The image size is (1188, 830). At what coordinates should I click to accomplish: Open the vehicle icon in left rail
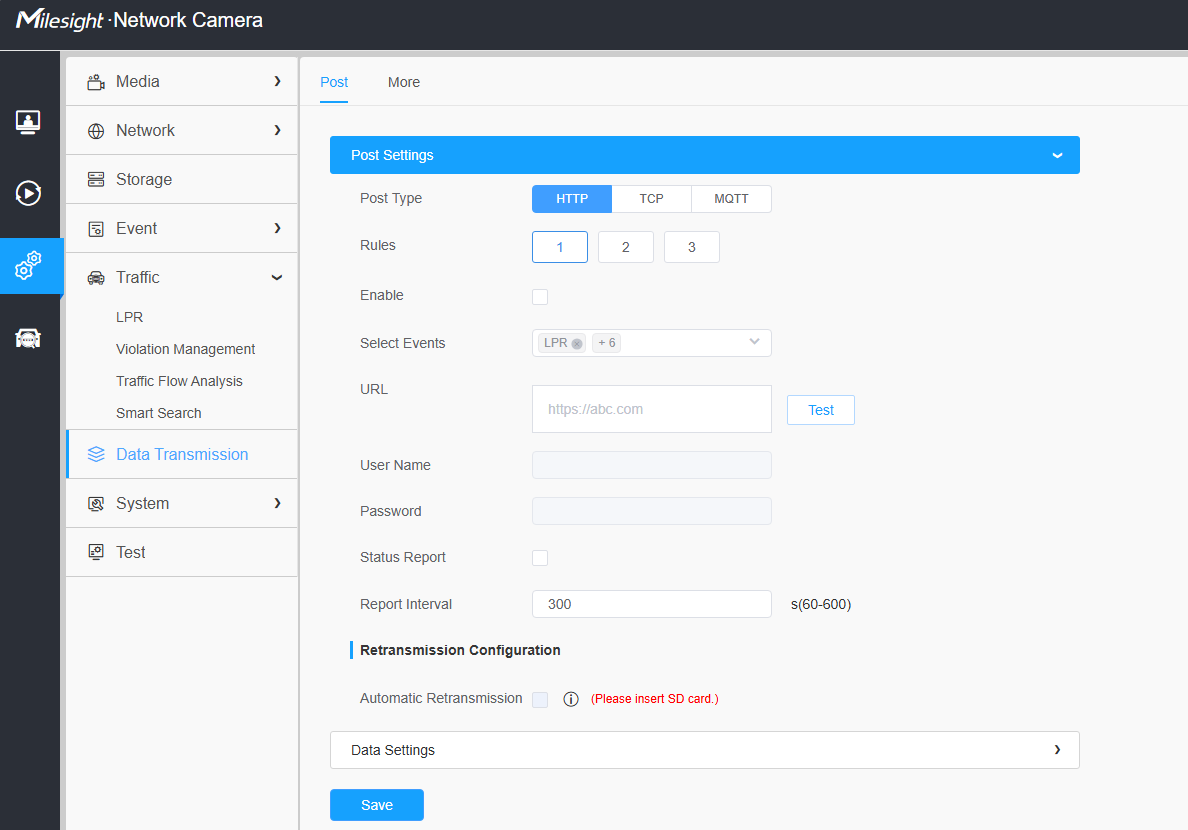pyautogui.click(x=28, y=338)
